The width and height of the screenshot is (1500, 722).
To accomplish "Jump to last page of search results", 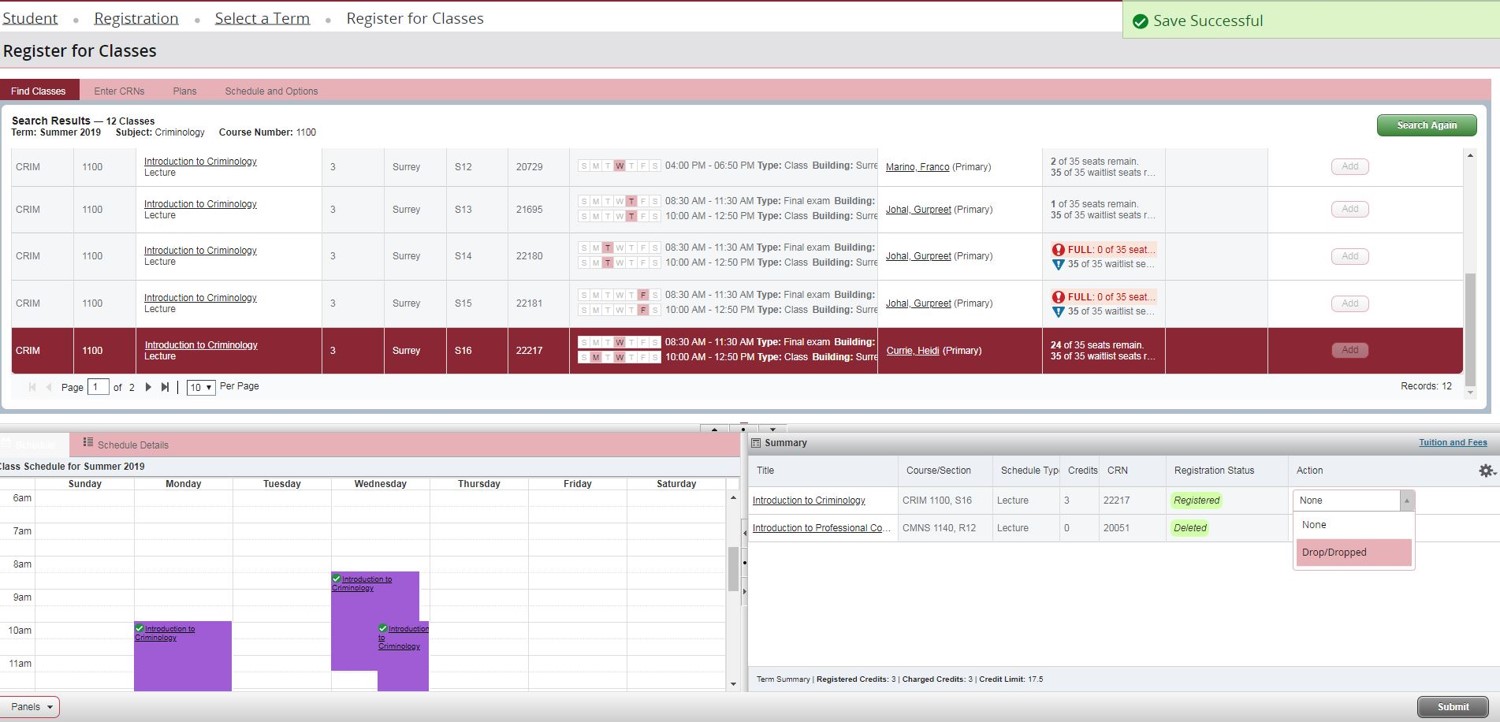I will coord(165,387).
